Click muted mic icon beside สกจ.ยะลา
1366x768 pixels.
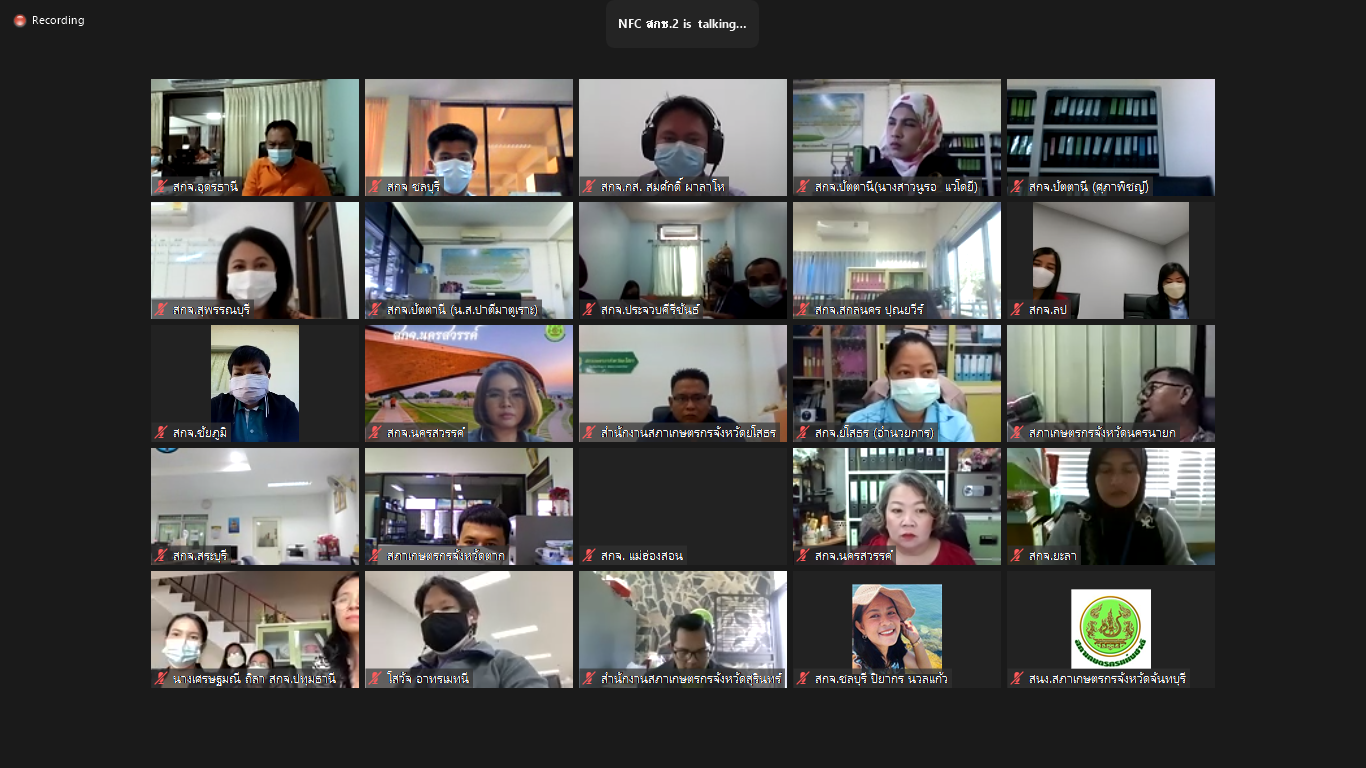(x=1017, y=555)
